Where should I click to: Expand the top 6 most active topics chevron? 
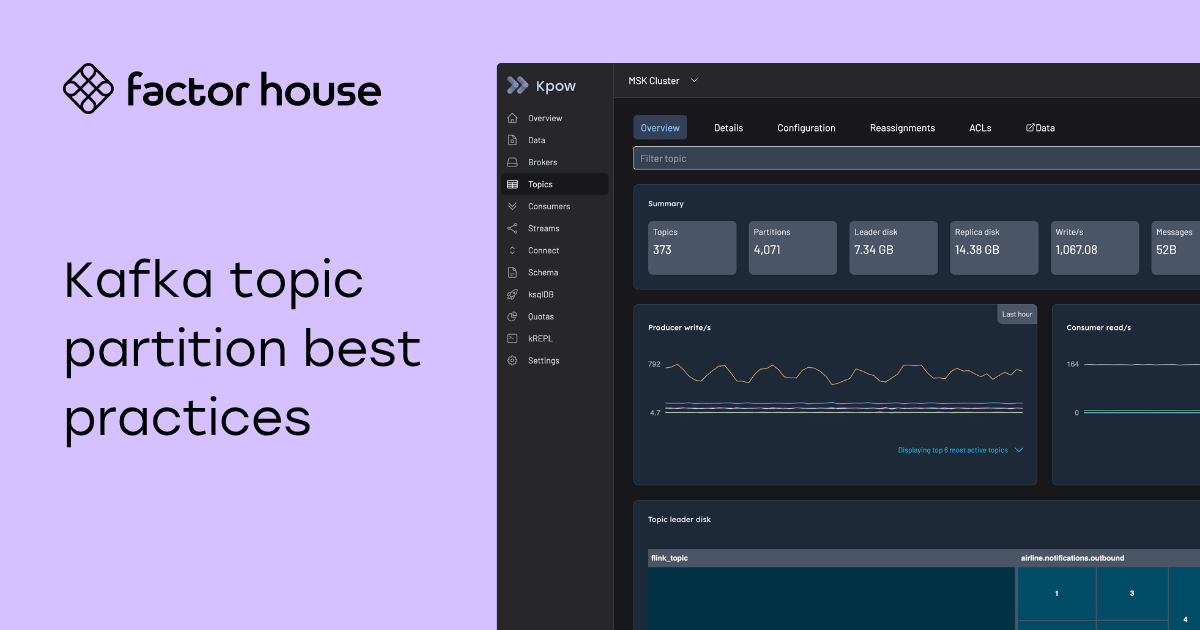1019,450
